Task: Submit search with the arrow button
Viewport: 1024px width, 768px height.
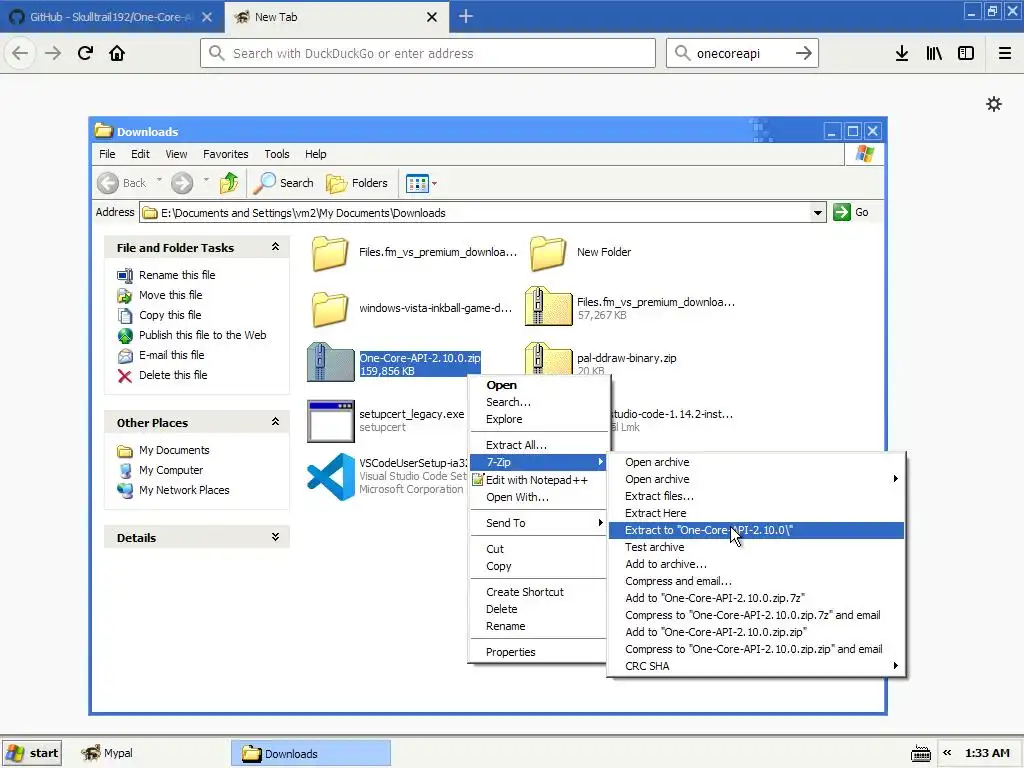Action: pos(804,53)
